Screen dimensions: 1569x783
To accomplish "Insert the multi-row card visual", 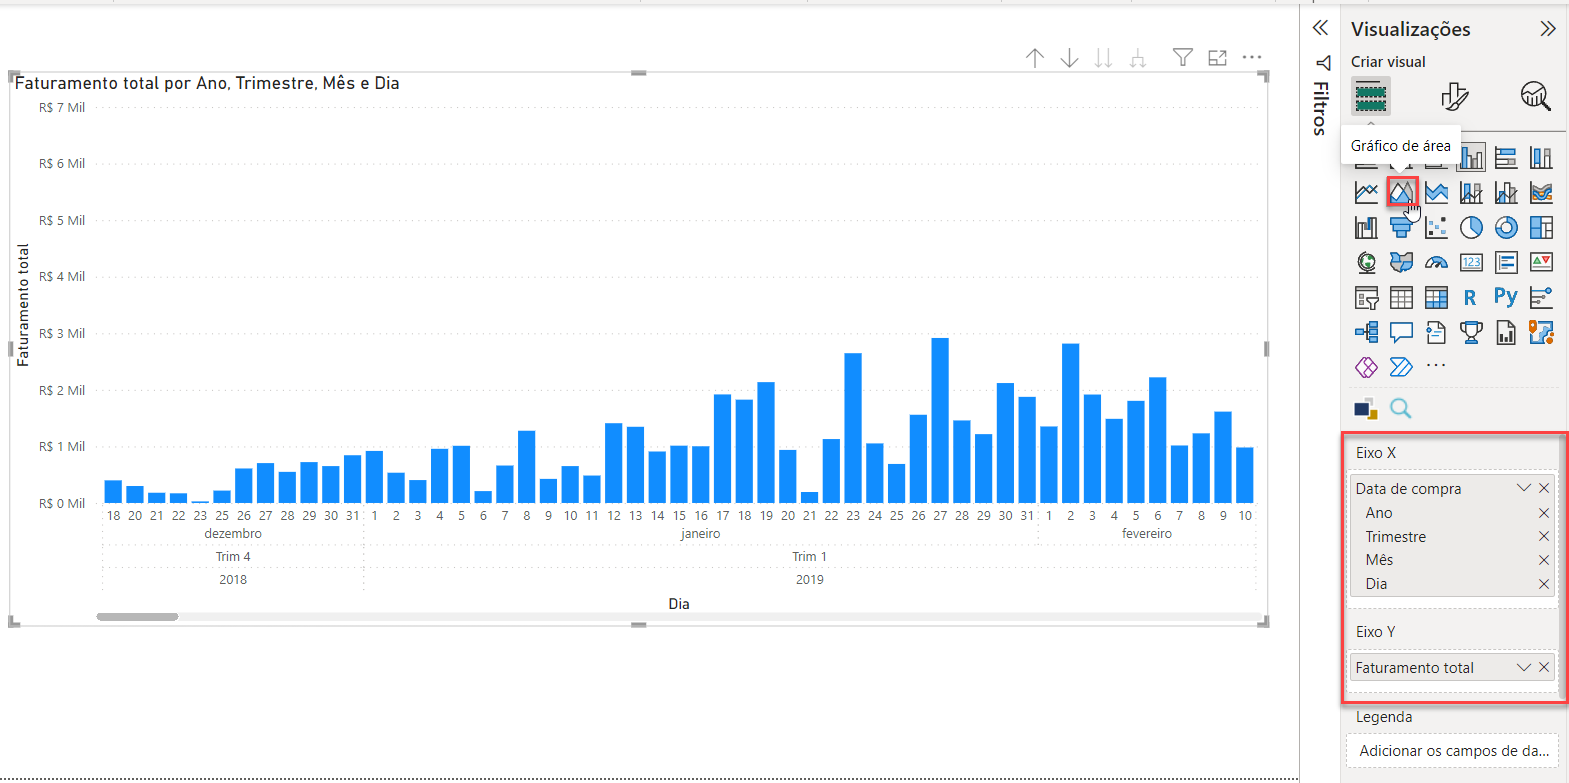I will pyautogui.click(x=1506, y=262).
